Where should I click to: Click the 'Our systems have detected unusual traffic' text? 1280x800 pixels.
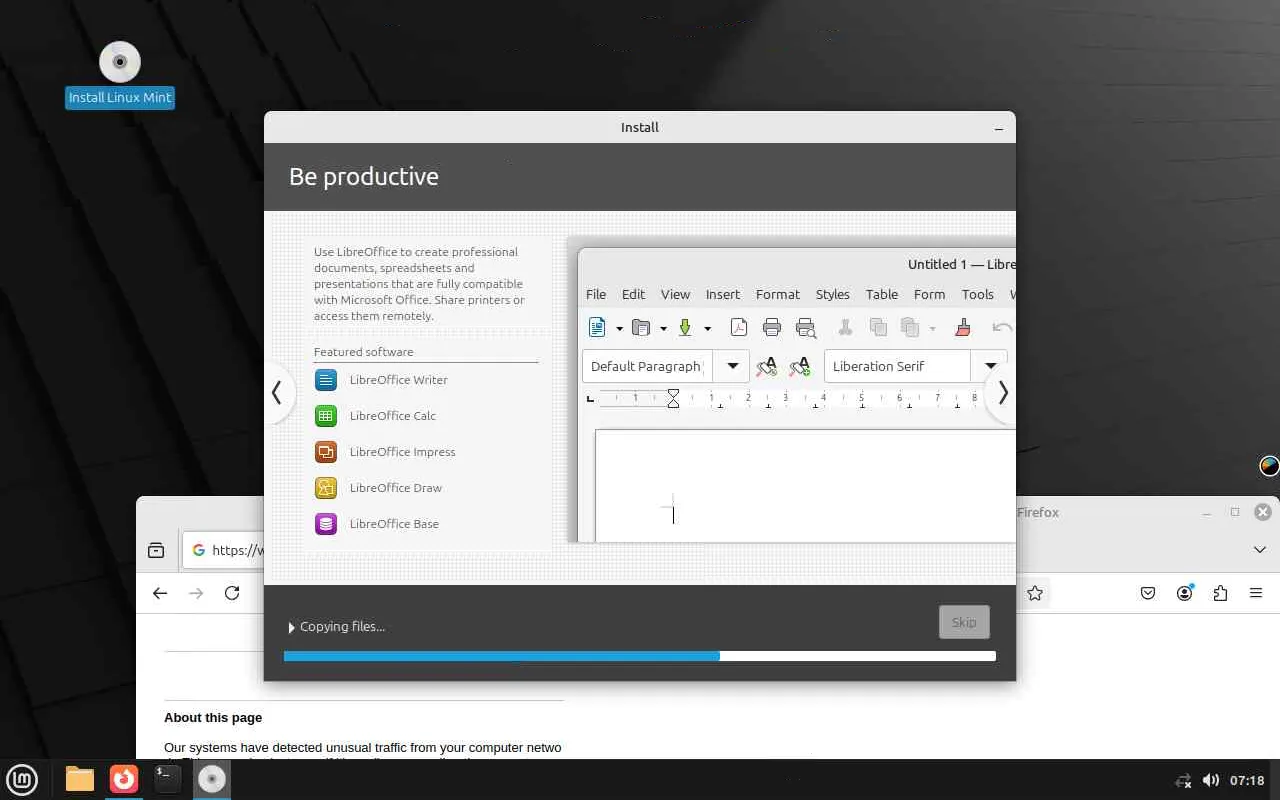coord(363,747)
